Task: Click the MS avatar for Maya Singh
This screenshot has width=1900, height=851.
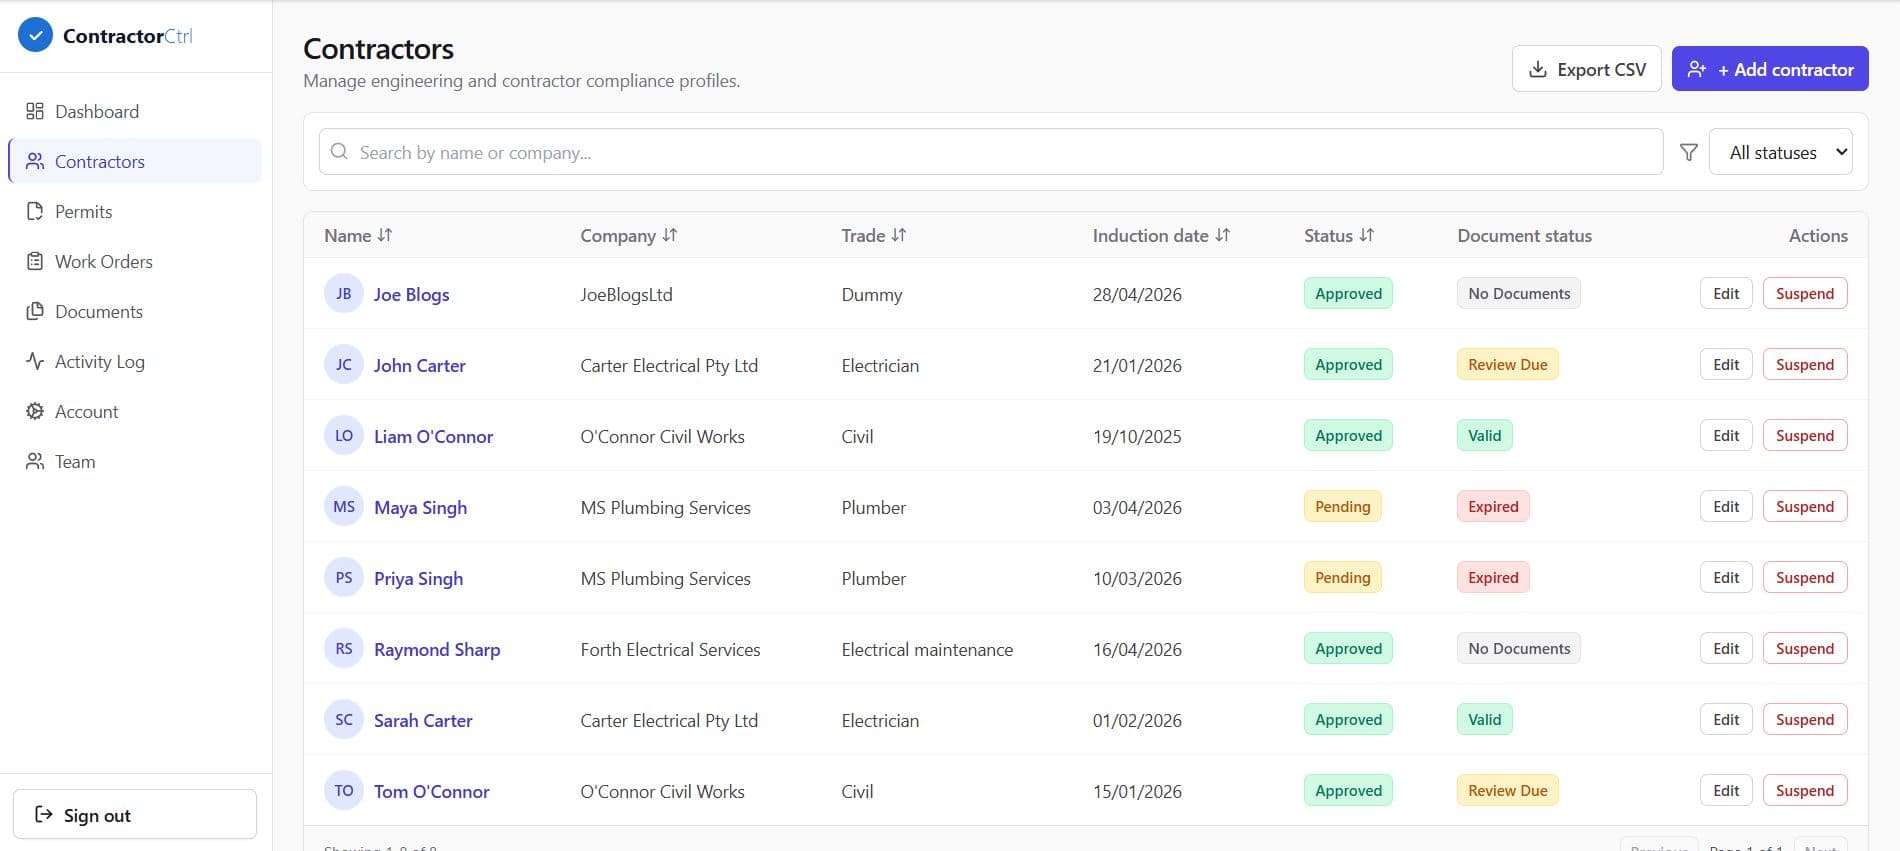Action: [x=344, y=507]
